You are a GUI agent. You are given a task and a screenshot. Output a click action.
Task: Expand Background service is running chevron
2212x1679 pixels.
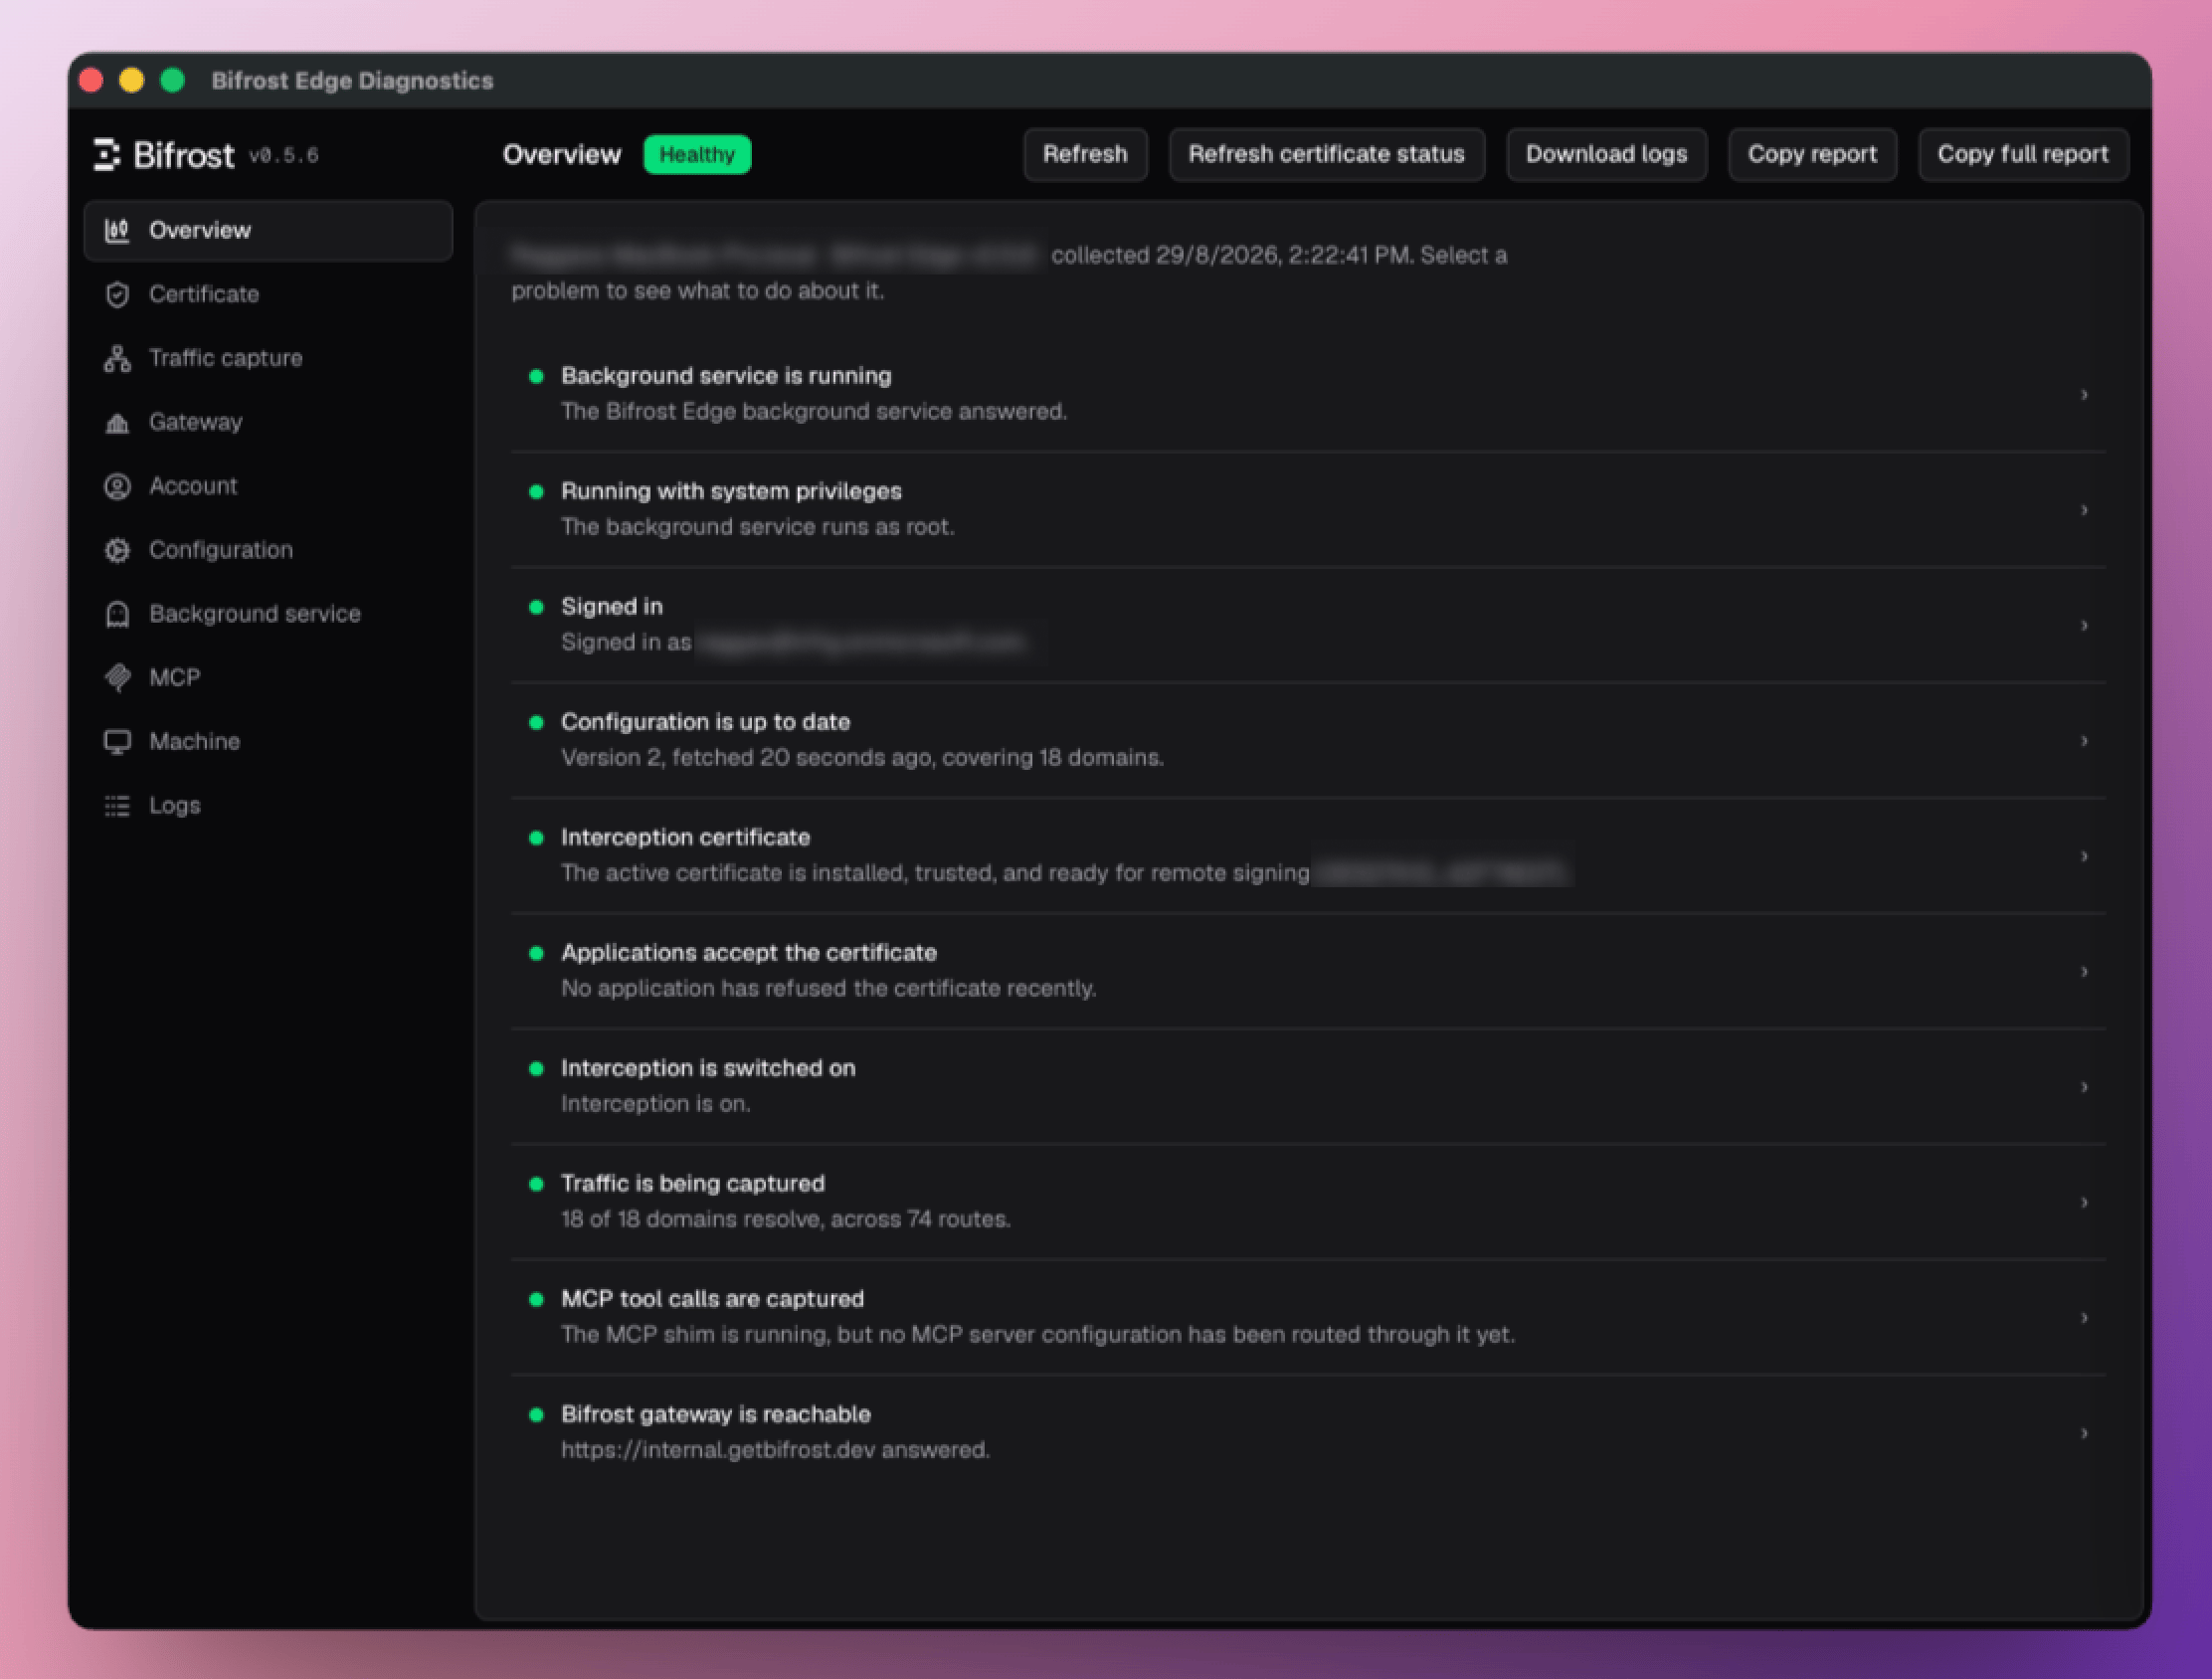point(2084,395)
